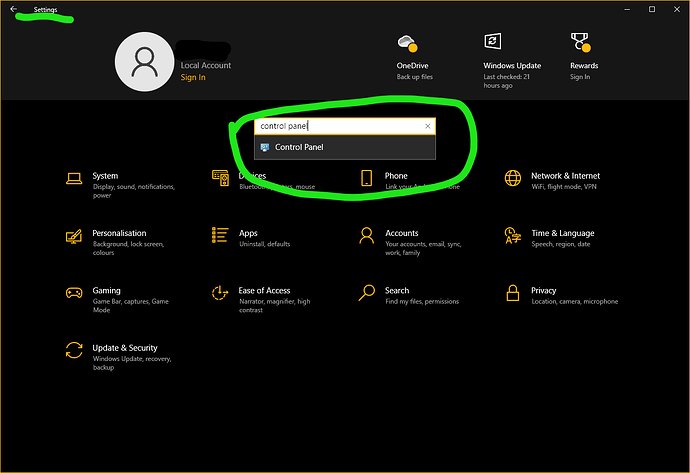Click the Windows Update label
Viewport: 690px width, 473px height.
point(512,66)
